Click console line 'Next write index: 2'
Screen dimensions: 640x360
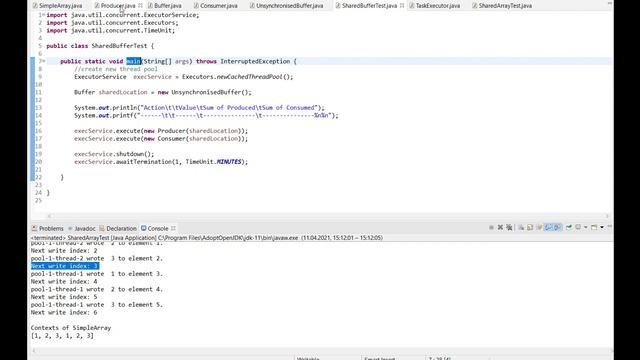64,251
